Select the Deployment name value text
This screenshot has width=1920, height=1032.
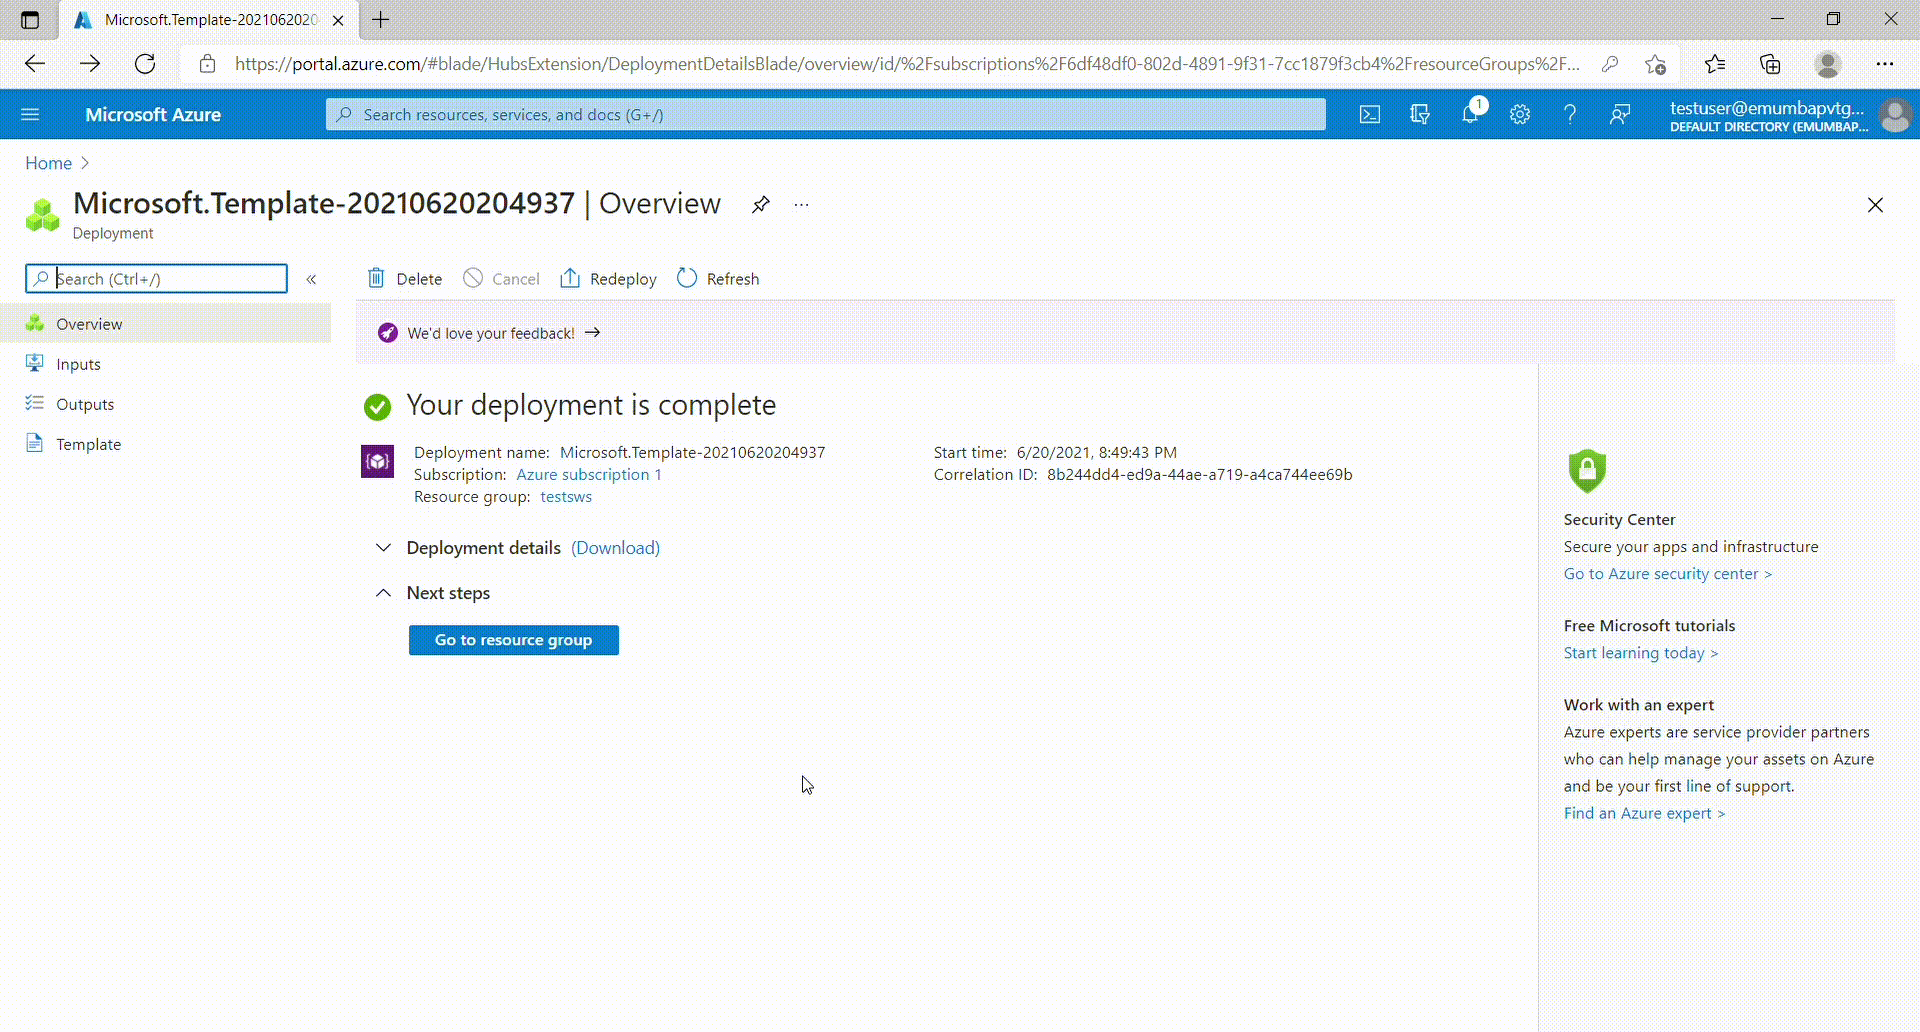[692, 453]
